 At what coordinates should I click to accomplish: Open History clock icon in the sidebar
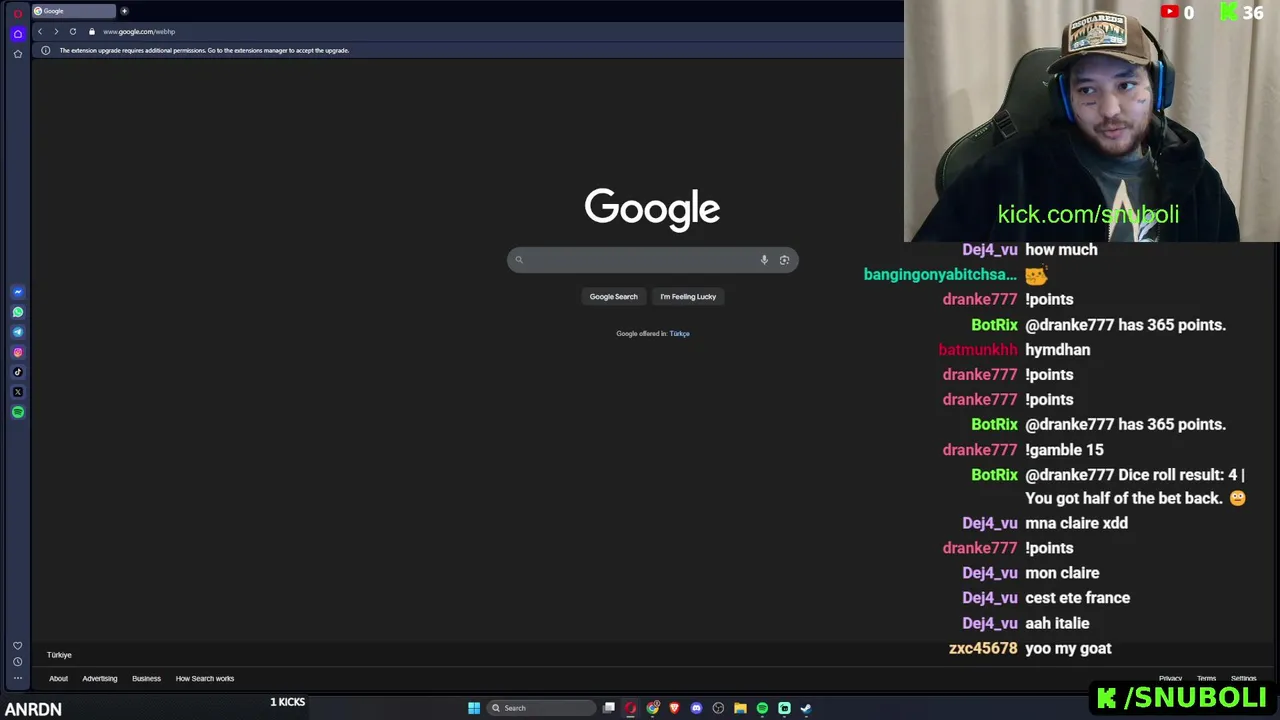point(17,662)
